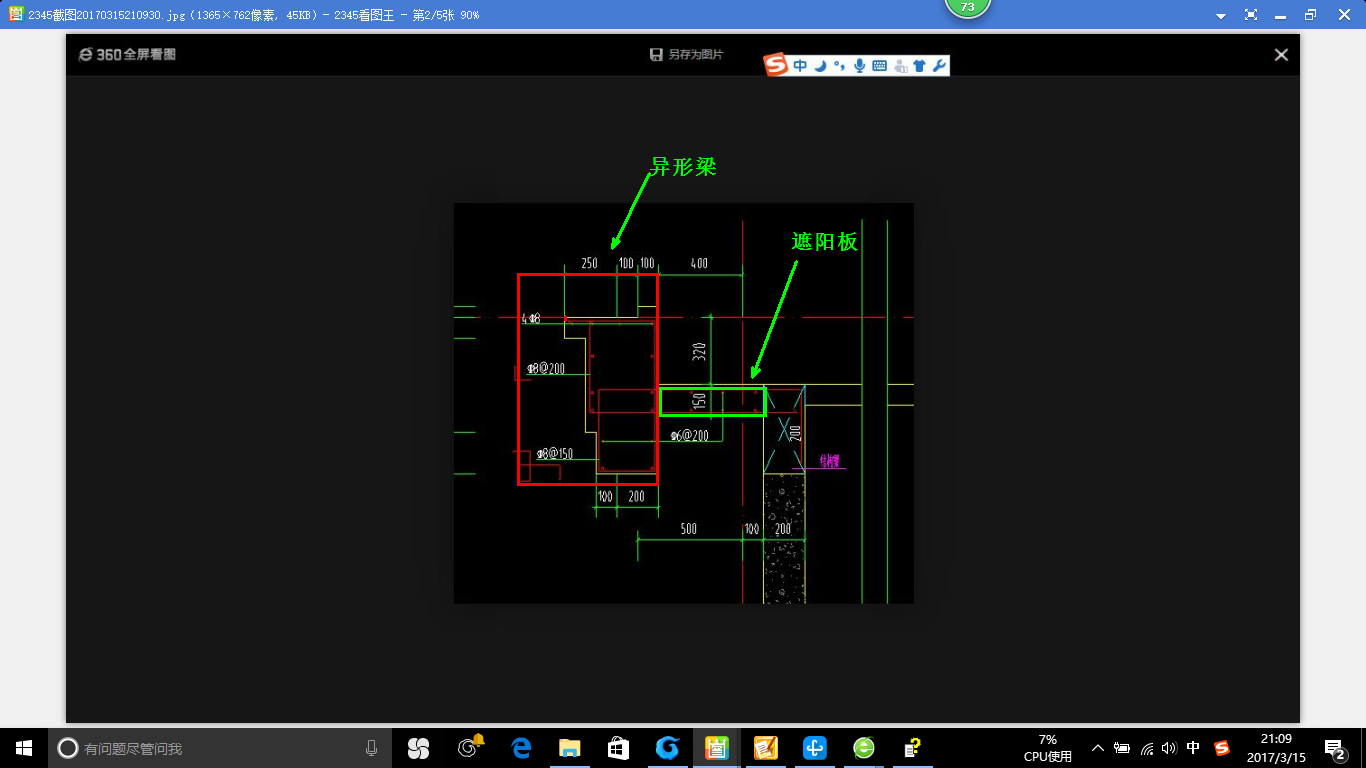Click the full-screen icon in the title bar

point(1251,15)
